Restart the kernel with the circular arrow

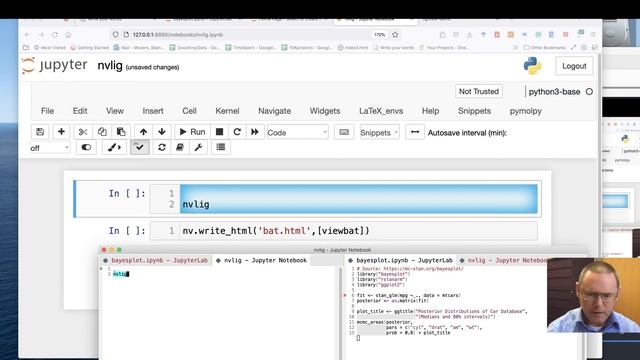tap(237, 132)
